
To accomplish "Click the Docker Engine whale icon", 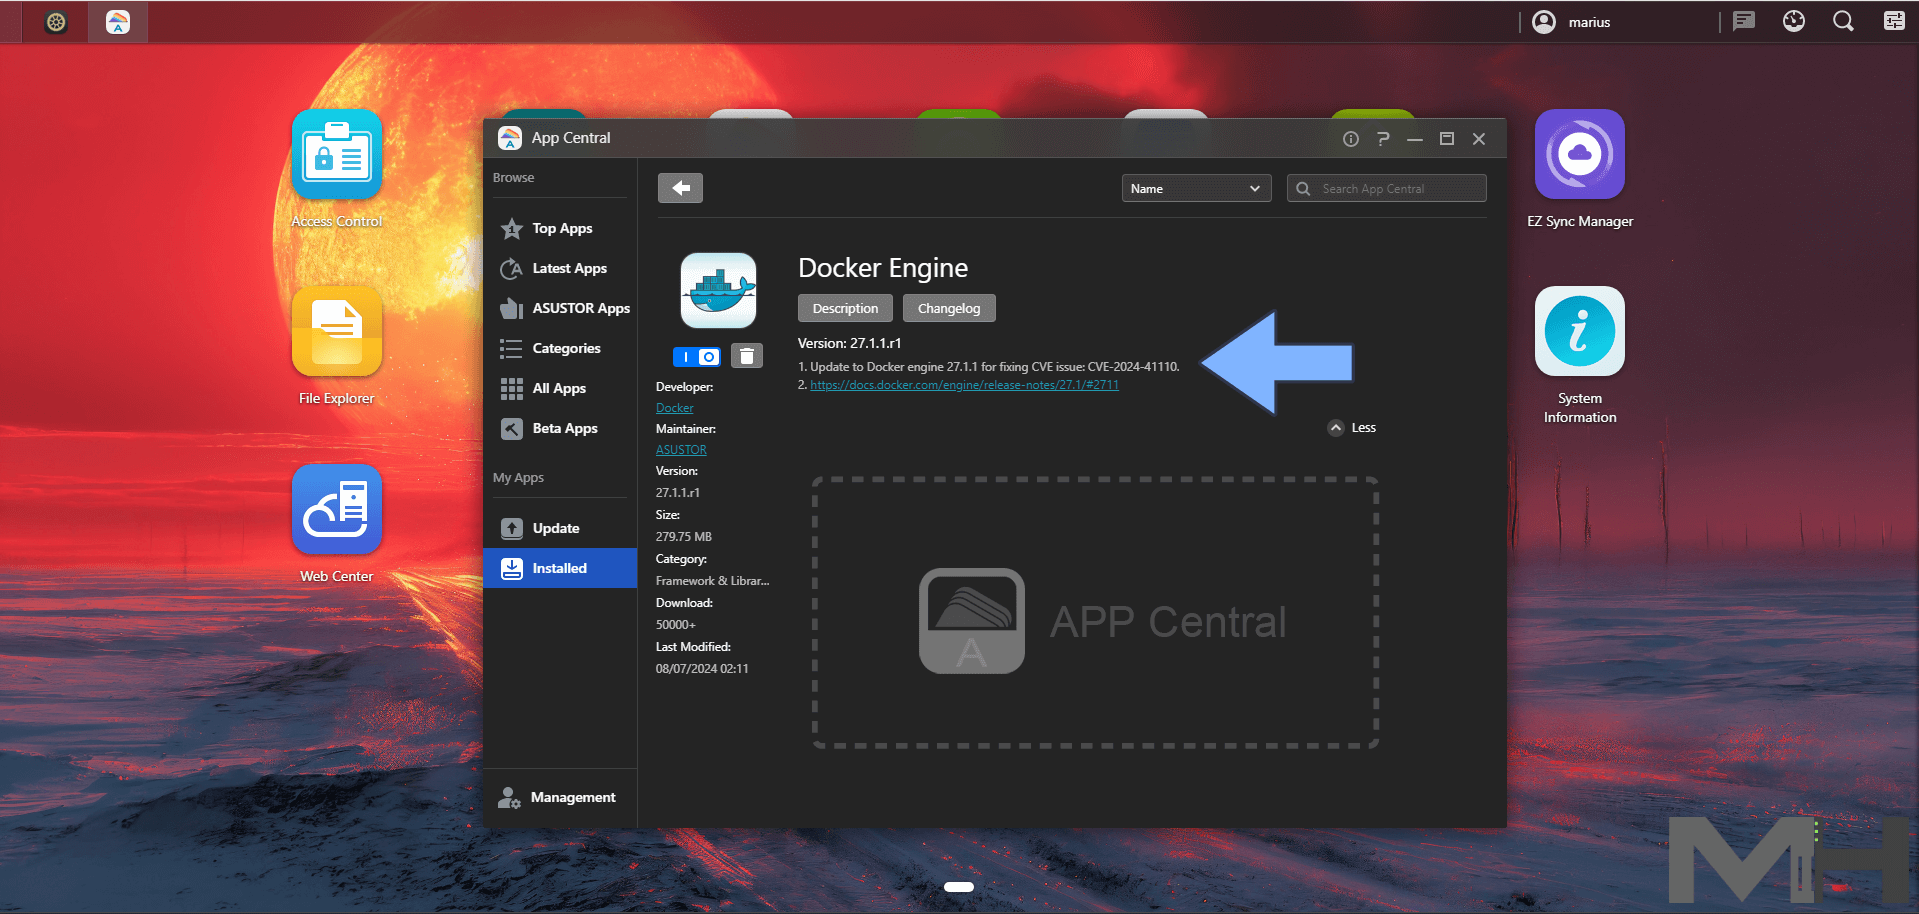I will (718, 290).
